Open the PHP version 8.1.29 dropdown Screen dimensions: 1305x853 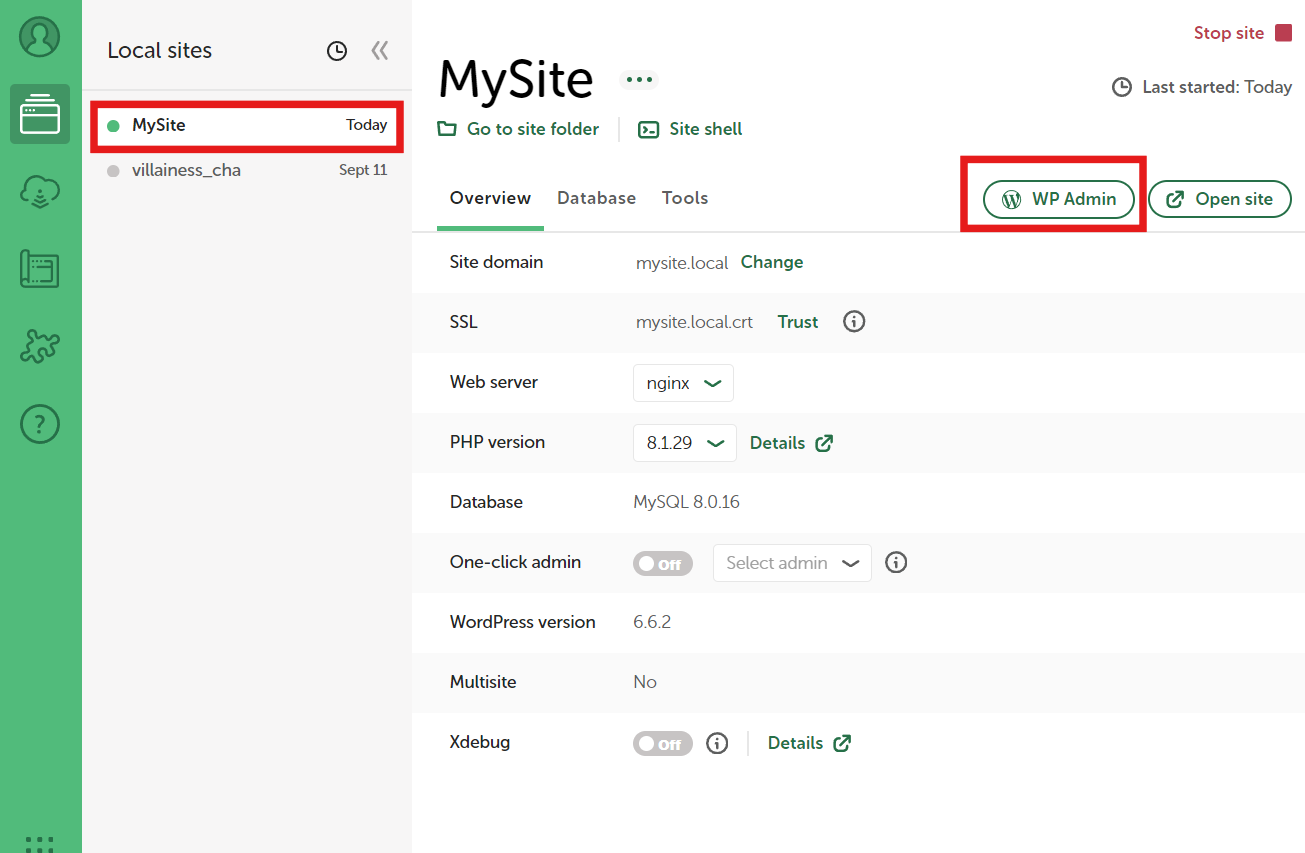point(685,443)
